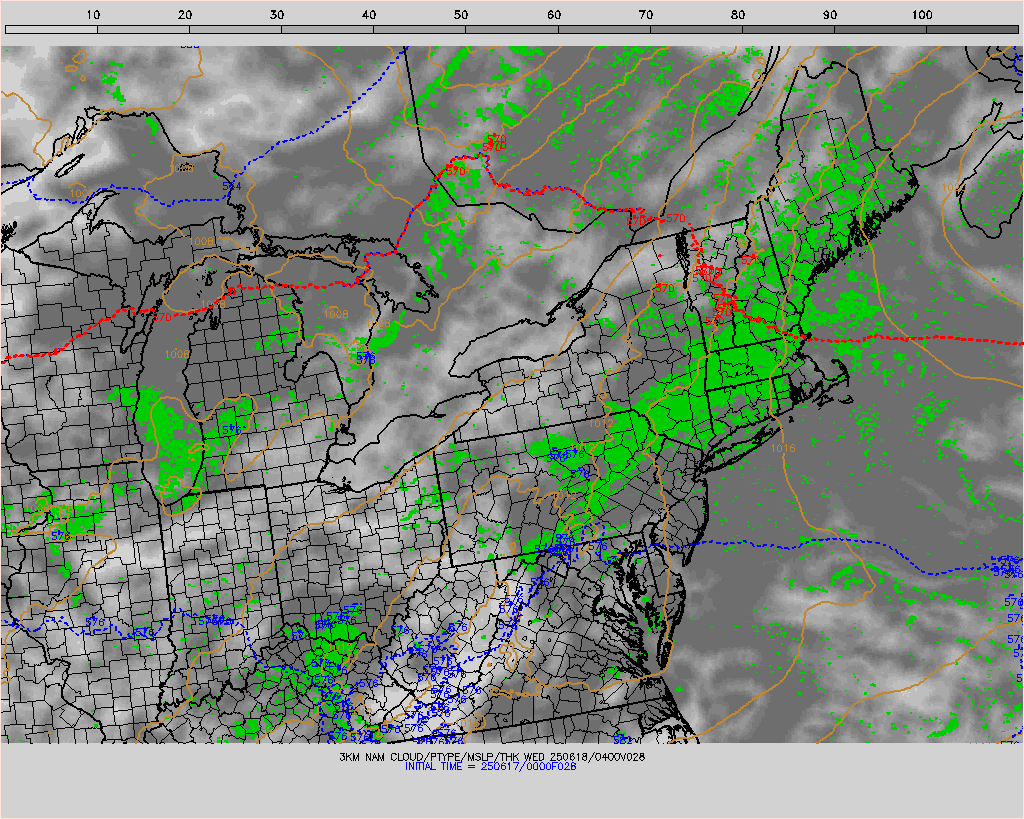Click the 1016 isobar label off the coast
Screen dimensions: 1024x819
[783, 448]
